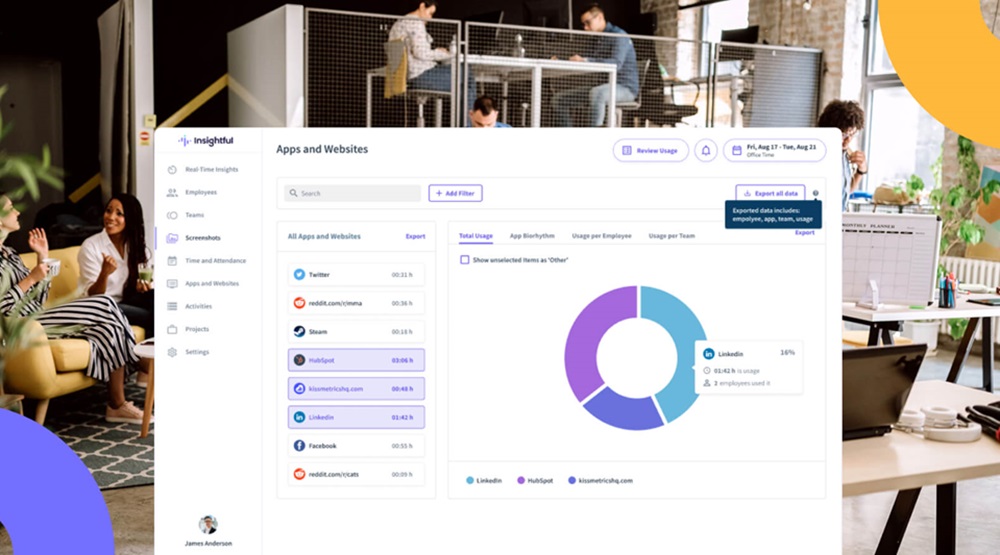Screen dimensions: 1000x555
Task: Click the help question mark icon
Action: pos(815,193)
